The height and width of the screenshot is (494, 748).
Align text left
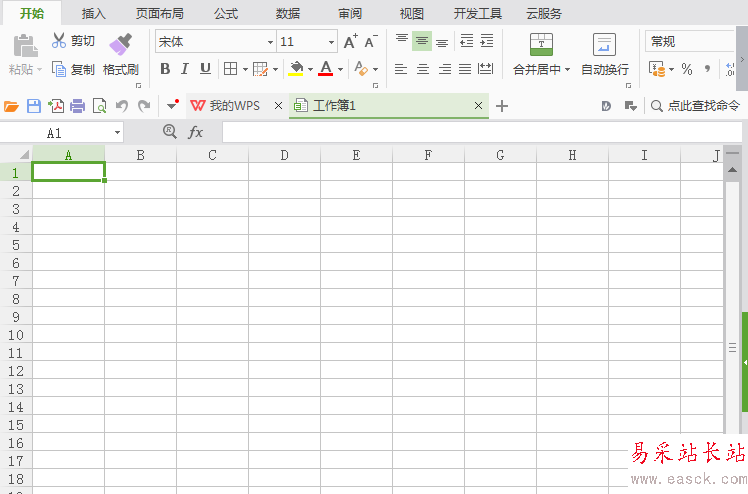(401, 69)
